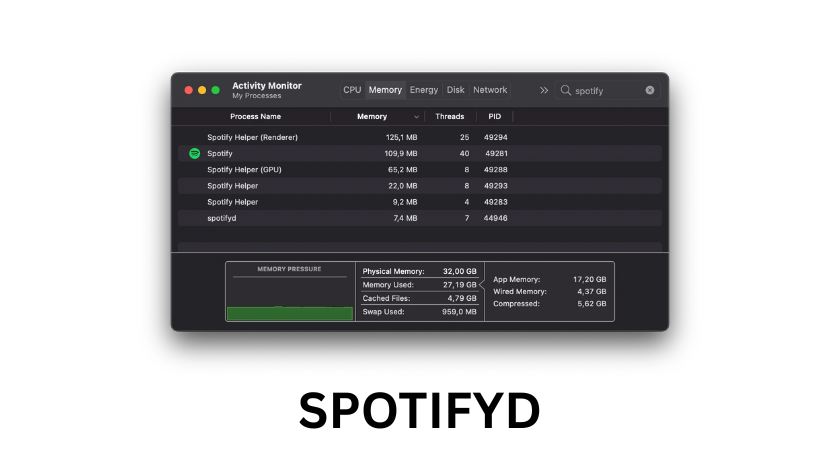Click the Physical Memory 32,00 GB value
The width and height of the screenshot is (840, 470).
coord(460,271)
